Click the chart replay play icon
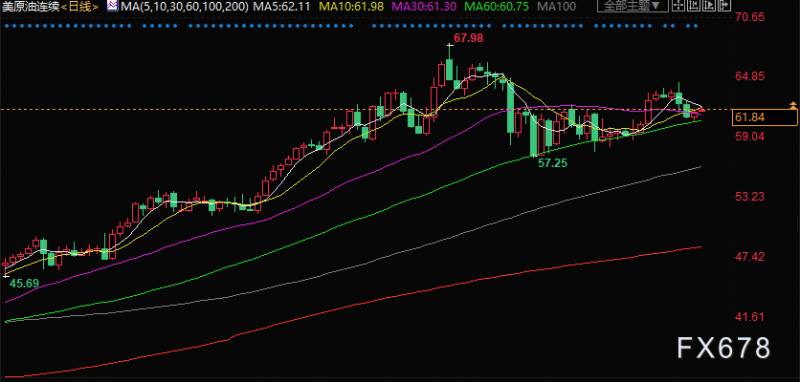Screen dimensions: 800x382 point(709,5)
